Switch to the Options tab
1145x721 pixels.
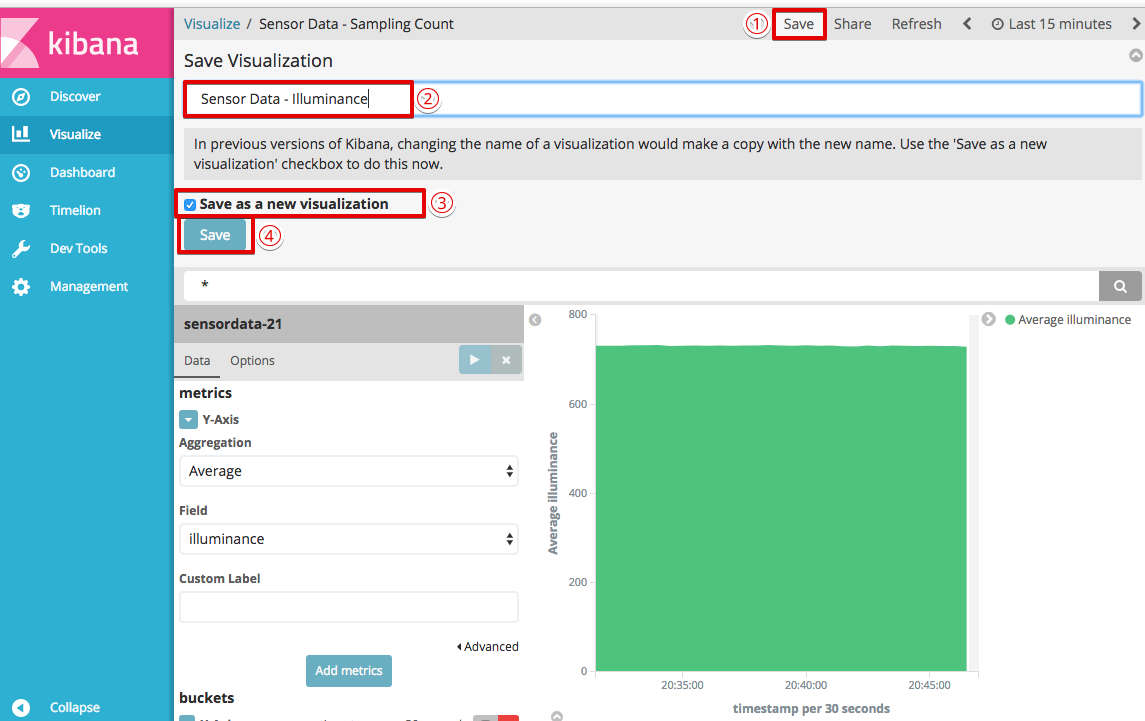pyautogui.click(x=253, y=360)
